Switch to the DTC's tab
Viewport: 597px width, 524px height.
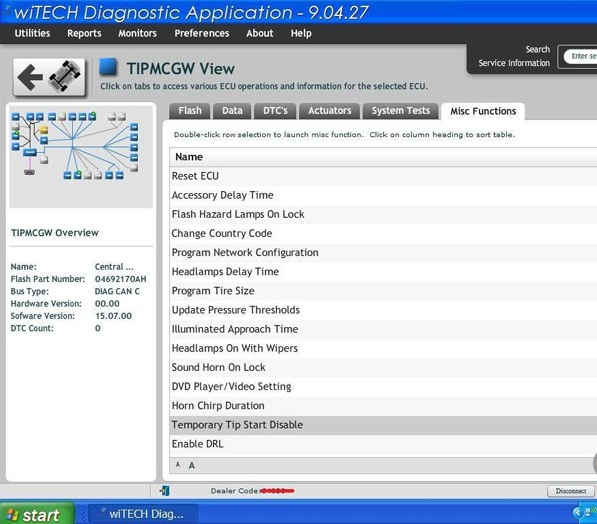point(275,111)
